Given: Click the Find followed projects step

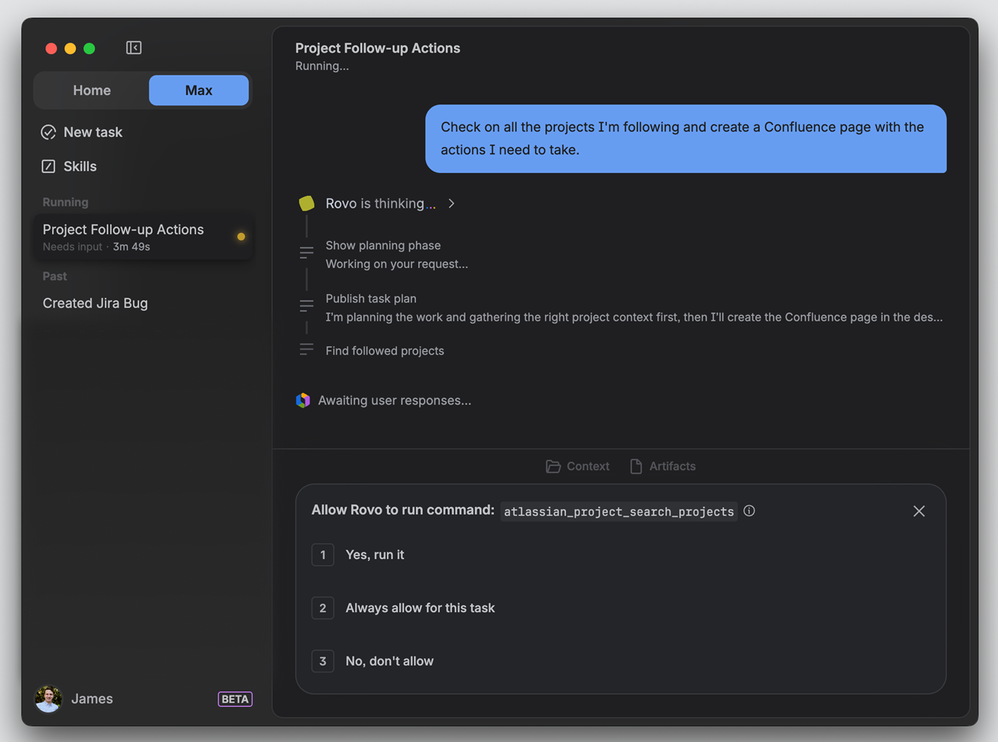Looking at the screenshot, I should 385,351.
